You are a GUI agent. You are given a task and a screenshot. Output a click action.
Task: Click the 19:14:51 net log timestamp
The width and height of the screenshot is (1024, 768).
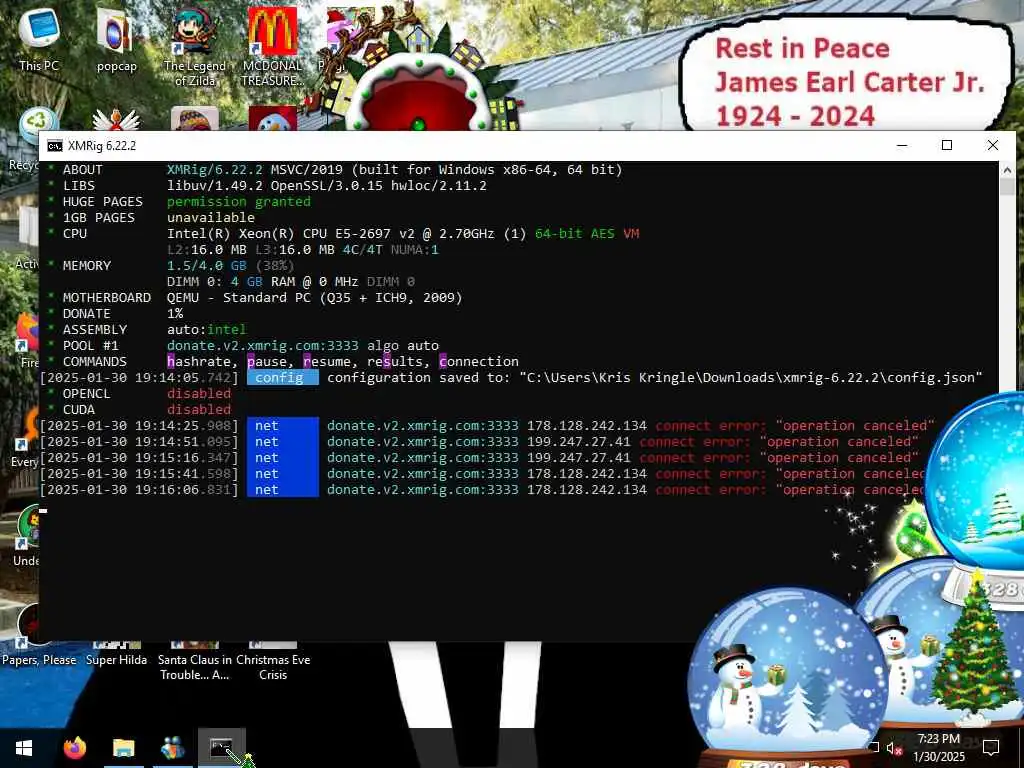[139, 441]
